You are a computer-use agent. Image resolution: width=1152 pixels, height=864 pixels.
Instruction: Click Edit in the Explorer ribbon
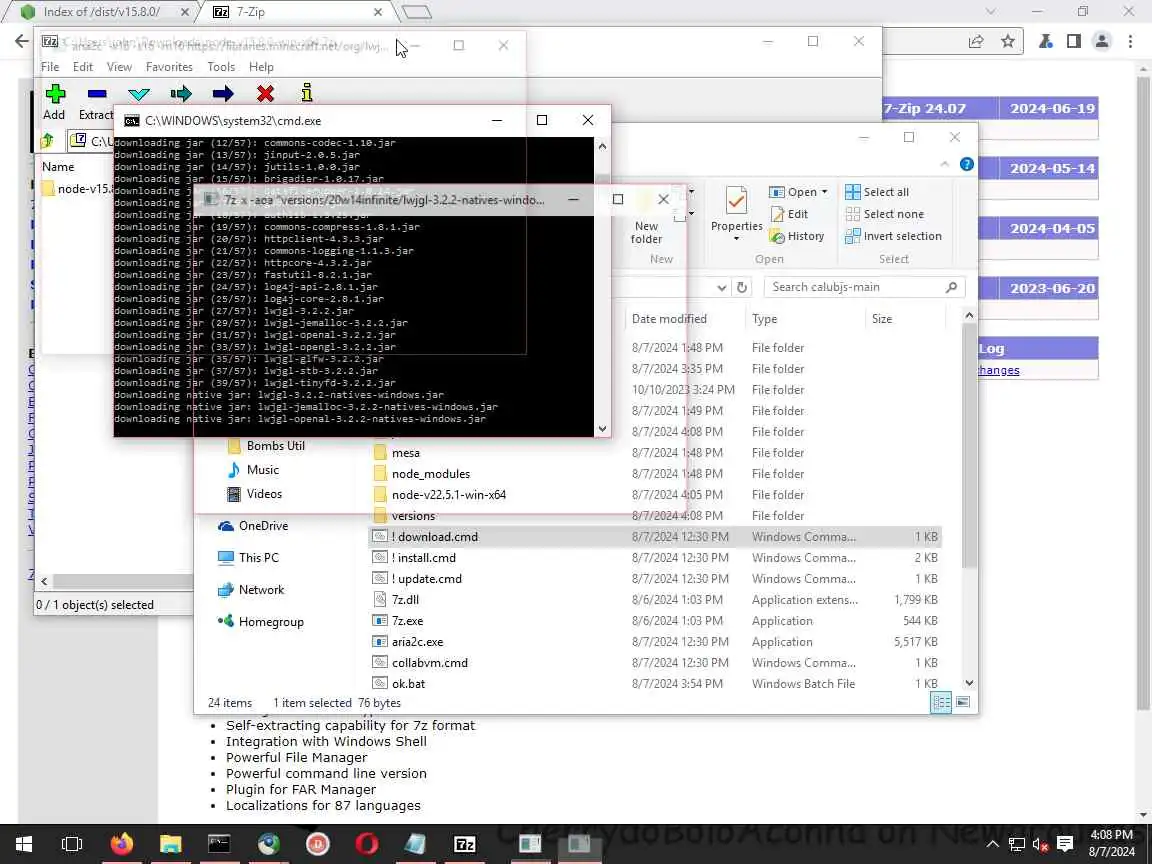click(789, 214)
